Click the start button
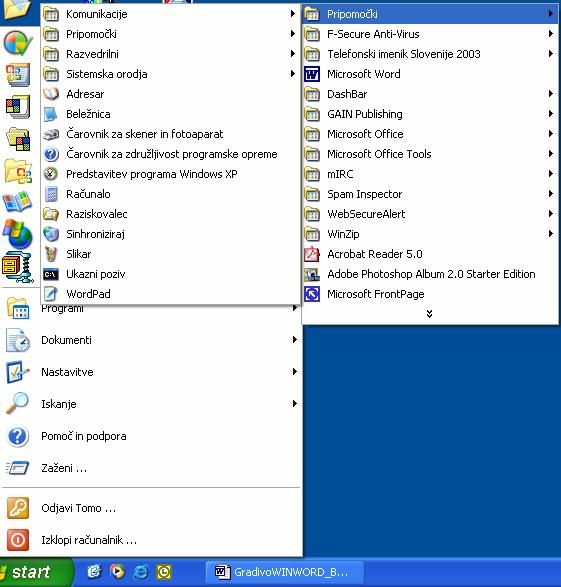The height and width of the screenshot is (587, 561). coord(36,572)
